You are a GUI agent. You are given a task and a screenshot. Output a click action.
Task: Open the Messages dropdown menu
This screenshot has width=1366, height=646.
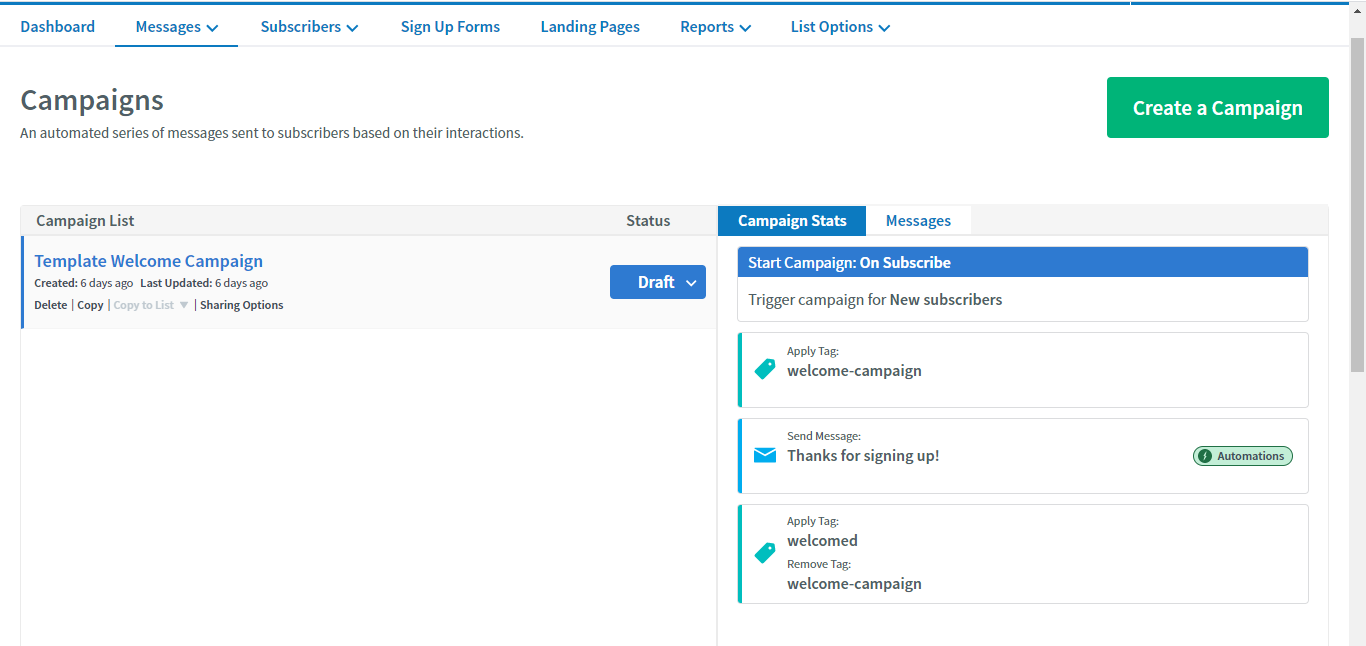pyautogui.click(x=177, y=27)
